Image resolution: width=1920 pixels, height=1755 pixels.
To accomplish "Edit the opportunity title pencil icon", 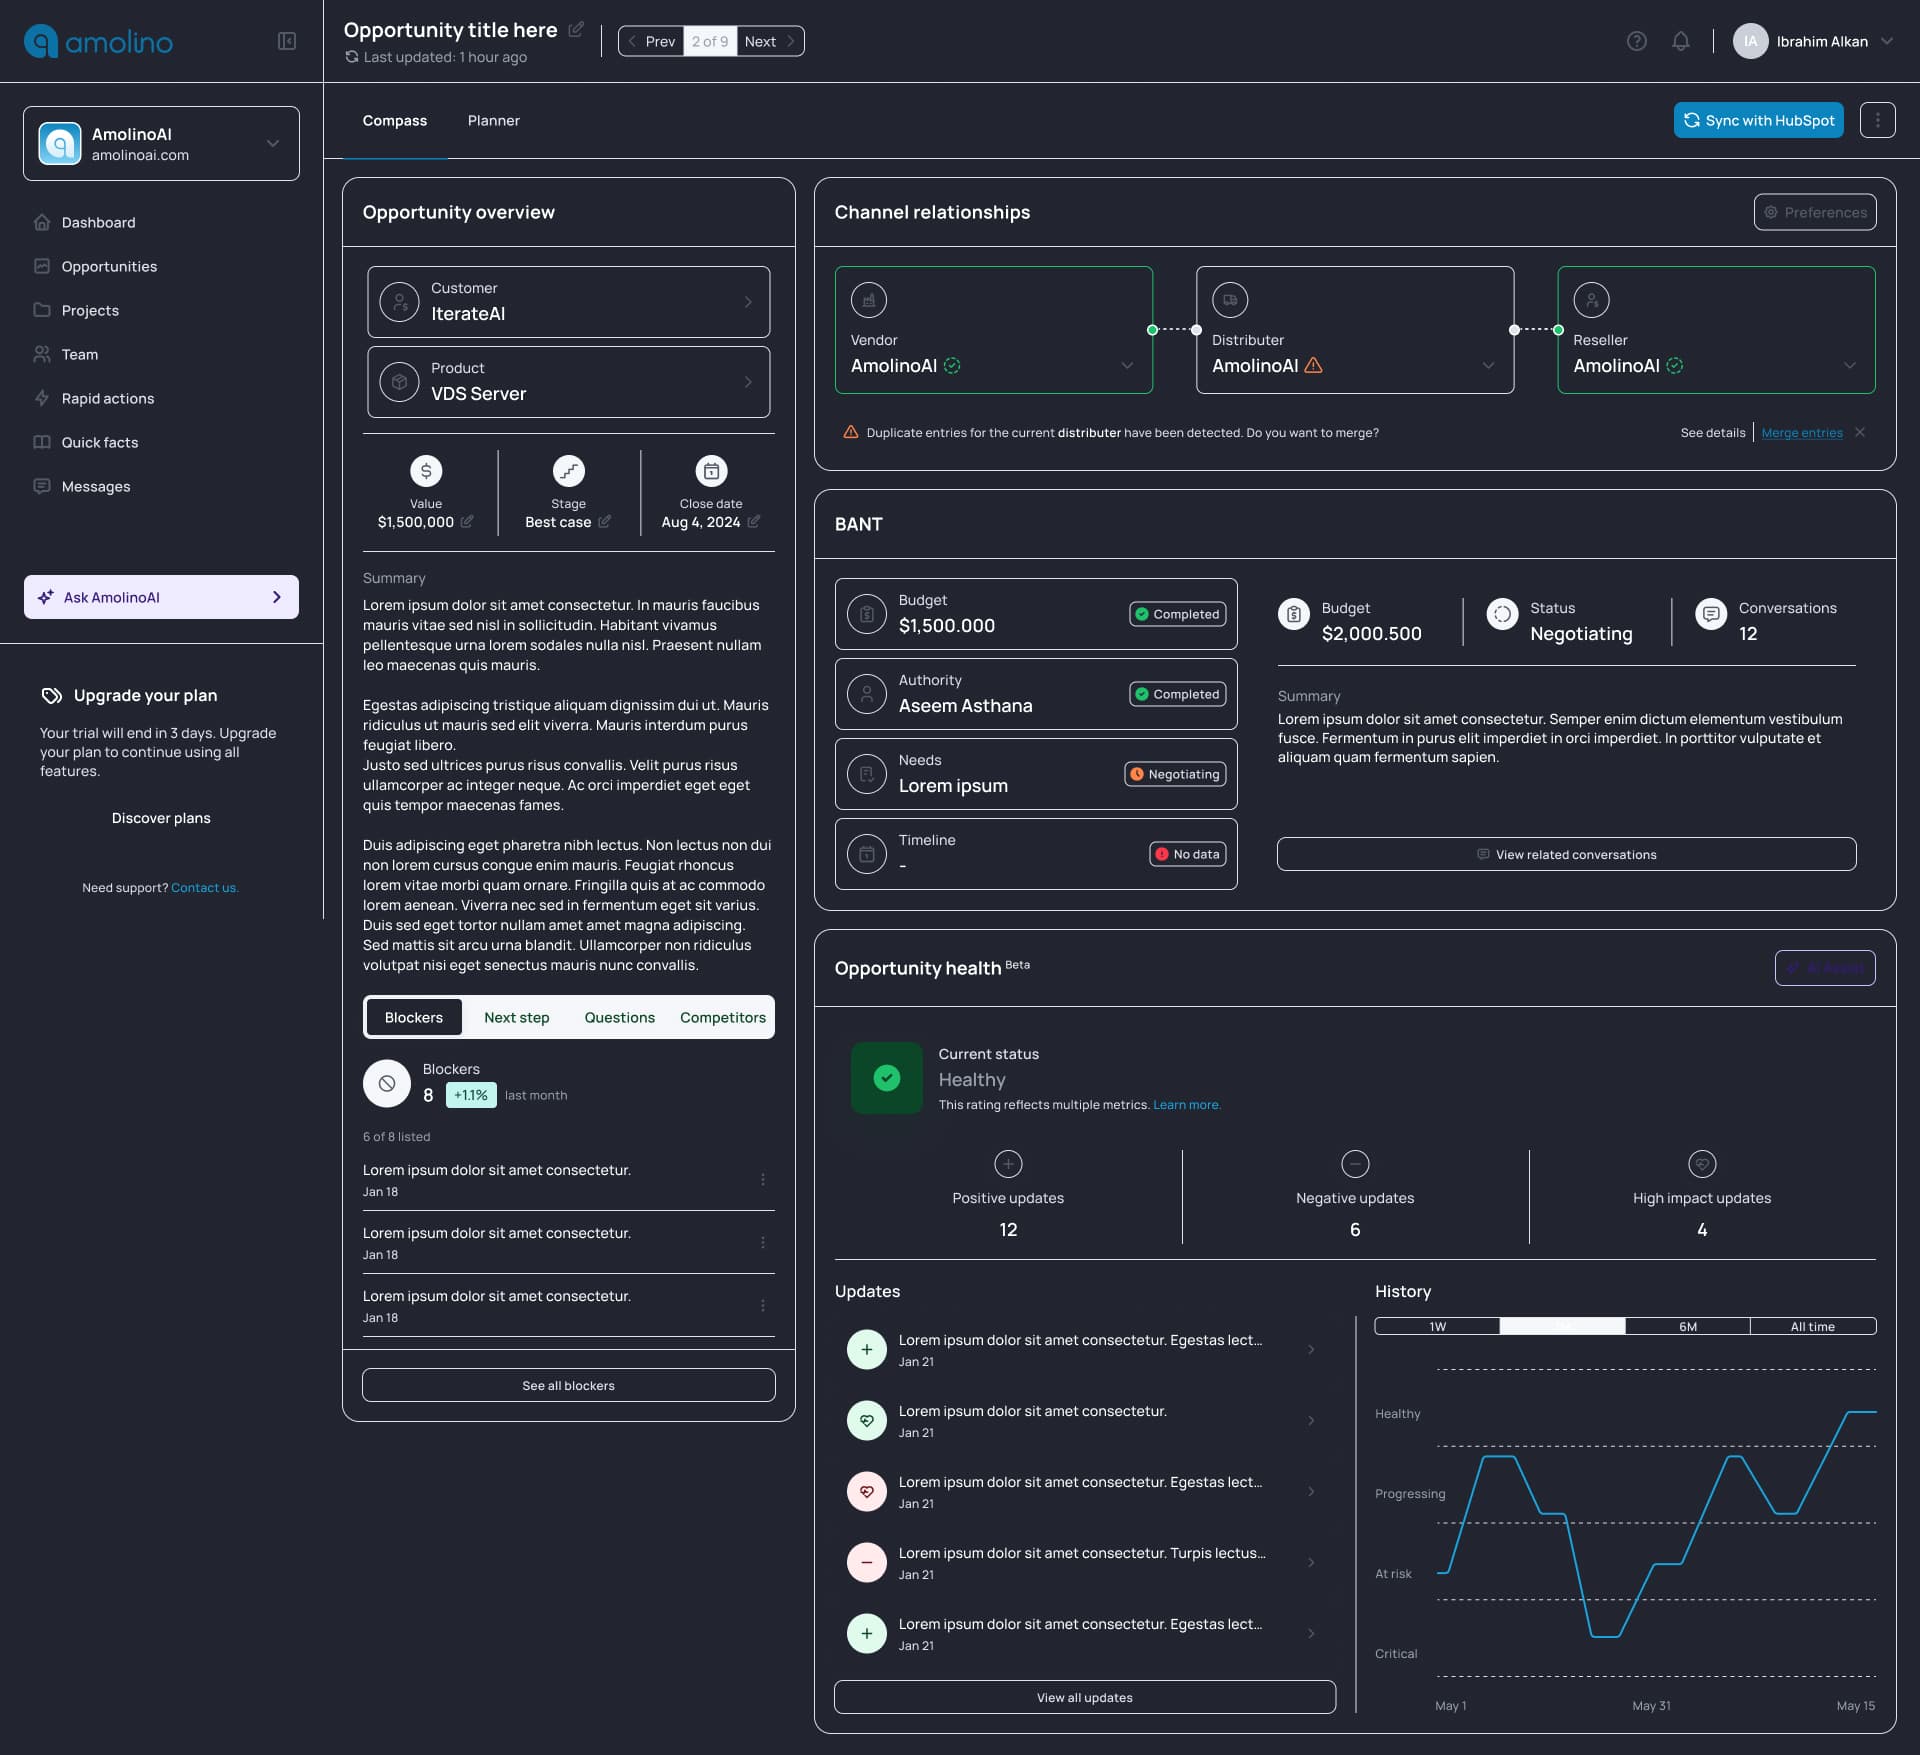I will [x=576, y=30].
